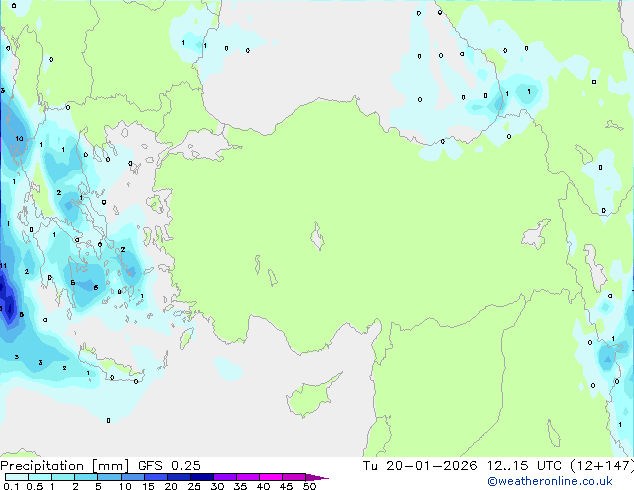Click the 1–2 mm legend color box
634x490 pixels.
[x=63, y=477]
